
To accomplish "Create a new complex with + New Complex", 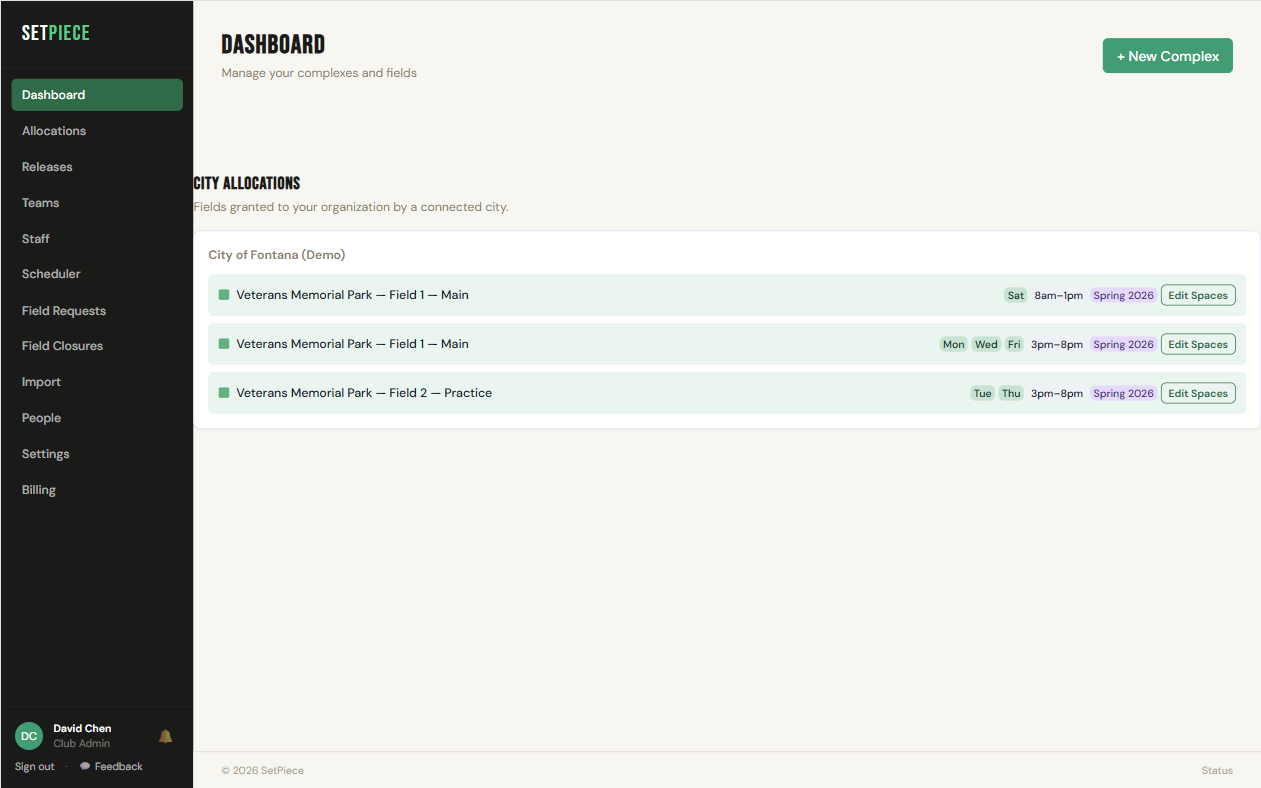I will click(1167, 56).
